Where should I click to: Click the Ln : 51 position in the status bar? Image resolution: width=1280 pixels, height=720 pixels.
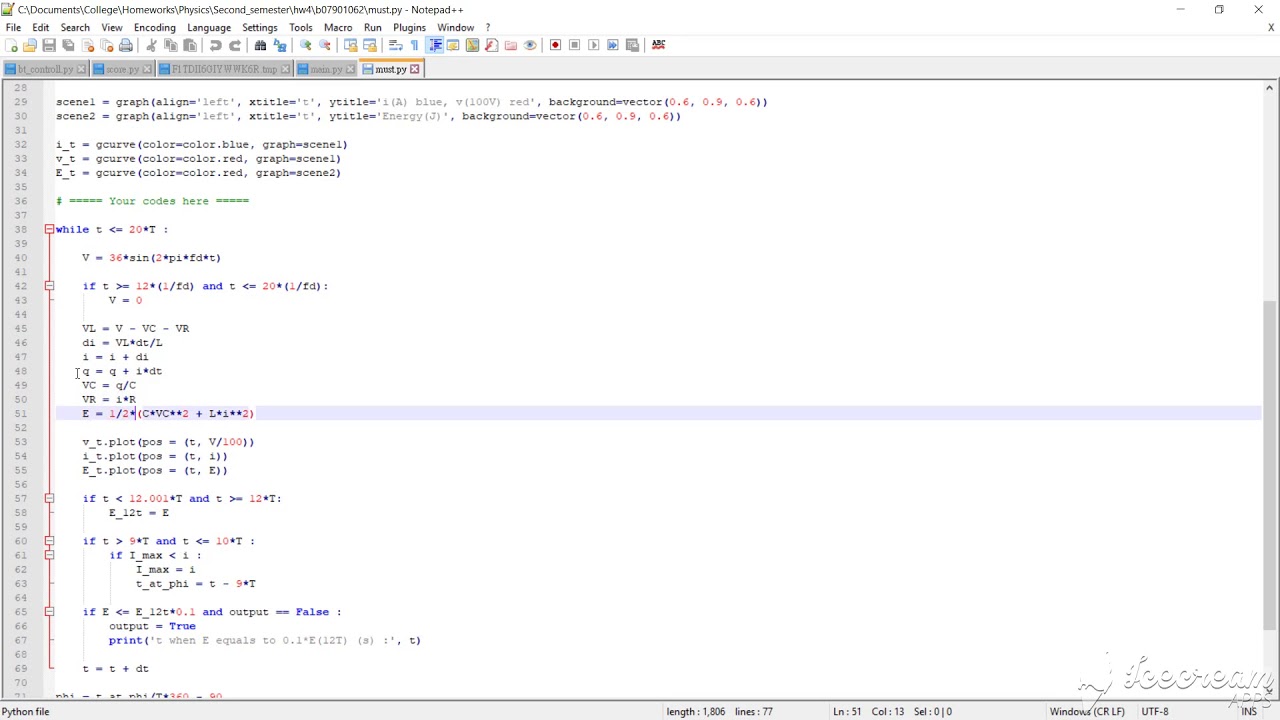tap(846, 712)
